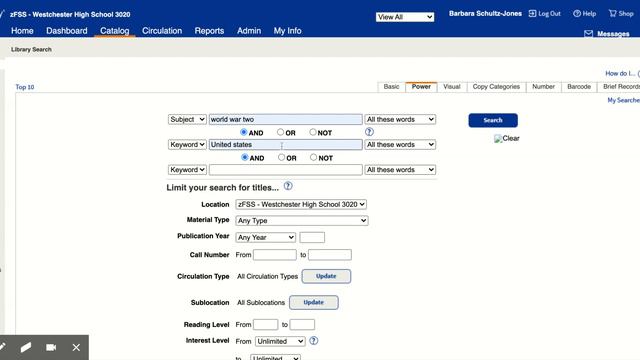Click help icon beside AND OR NOT operators

coord(369,132)
